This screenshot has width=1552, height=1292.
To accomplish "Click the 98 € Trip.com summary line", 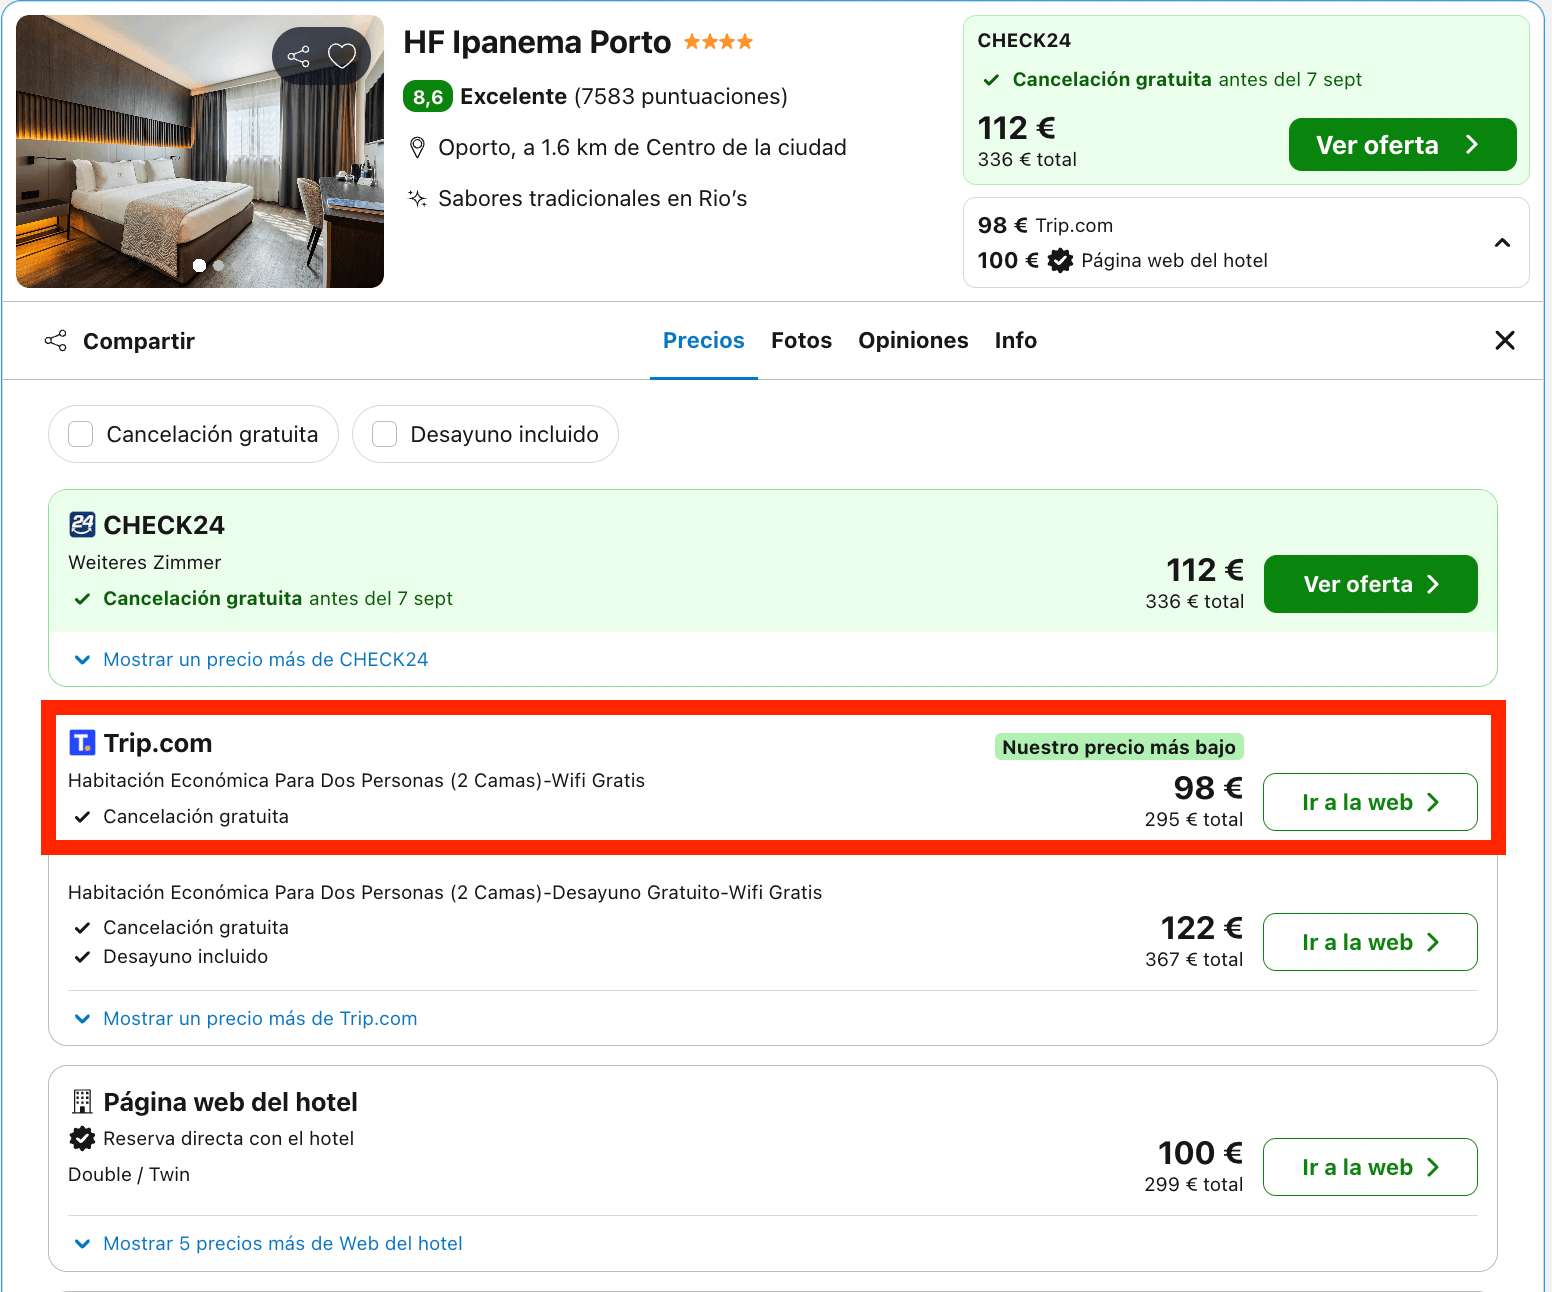I will (x=1045, y=225).
